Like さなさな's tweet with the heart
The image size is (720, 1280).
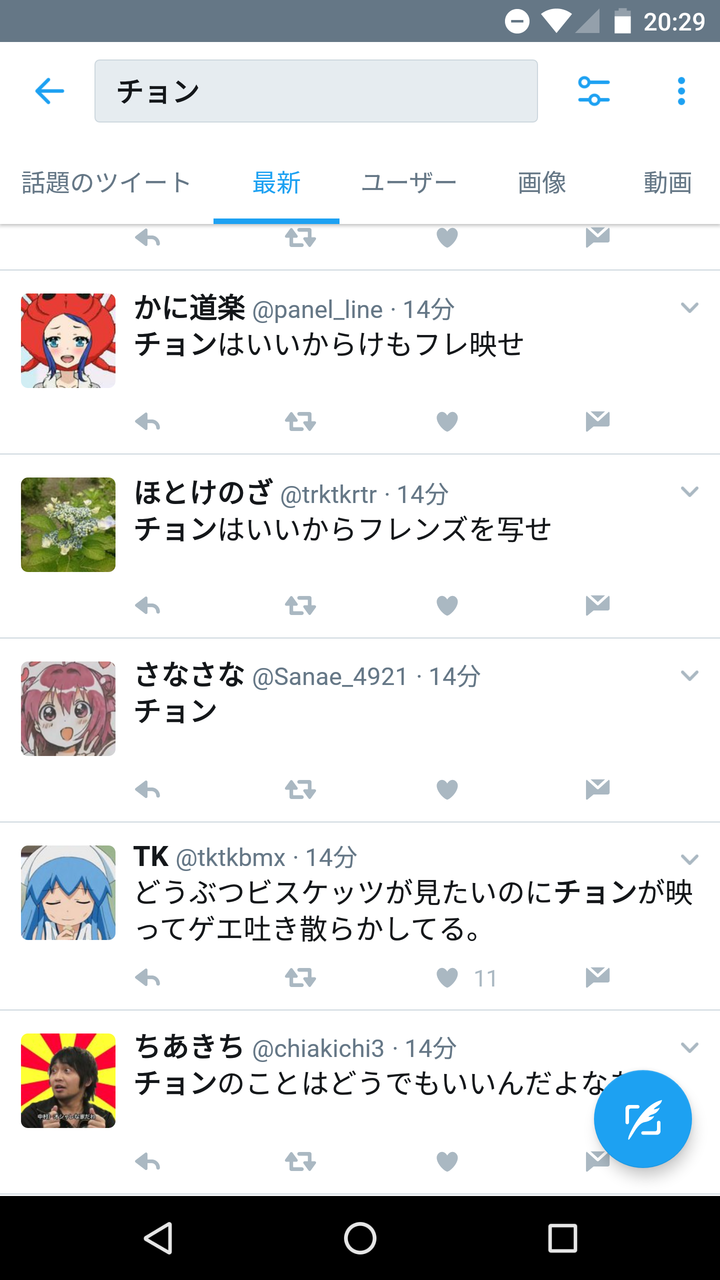coord(447,790)
